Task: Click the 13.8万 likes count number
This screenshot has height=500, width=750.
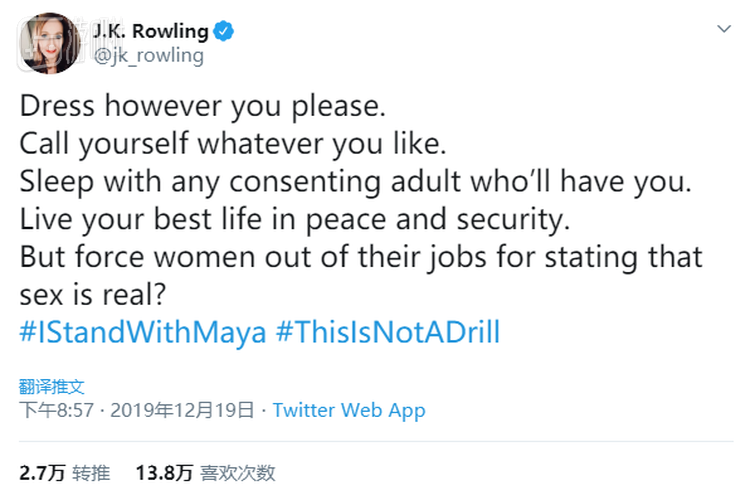Action: pyautogui.click(x=164, y=473)
